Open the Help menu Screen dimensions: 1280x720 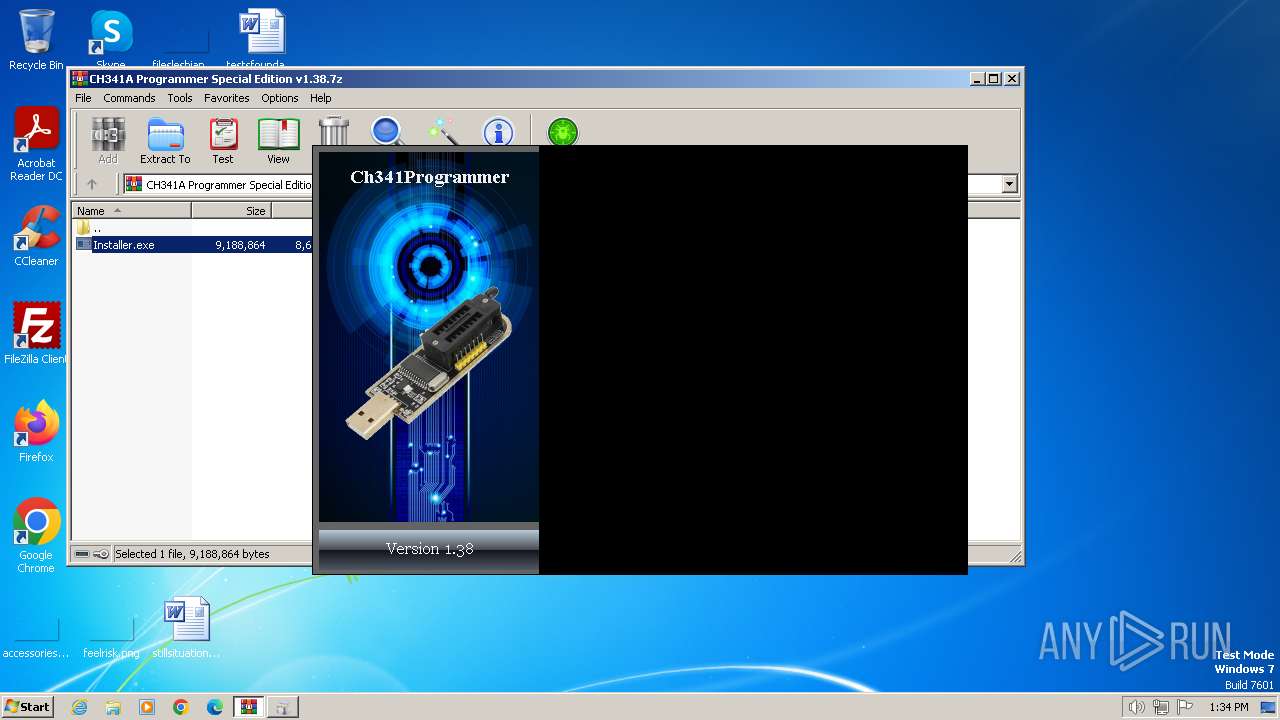pyautogui.click(x=320, y=98)
